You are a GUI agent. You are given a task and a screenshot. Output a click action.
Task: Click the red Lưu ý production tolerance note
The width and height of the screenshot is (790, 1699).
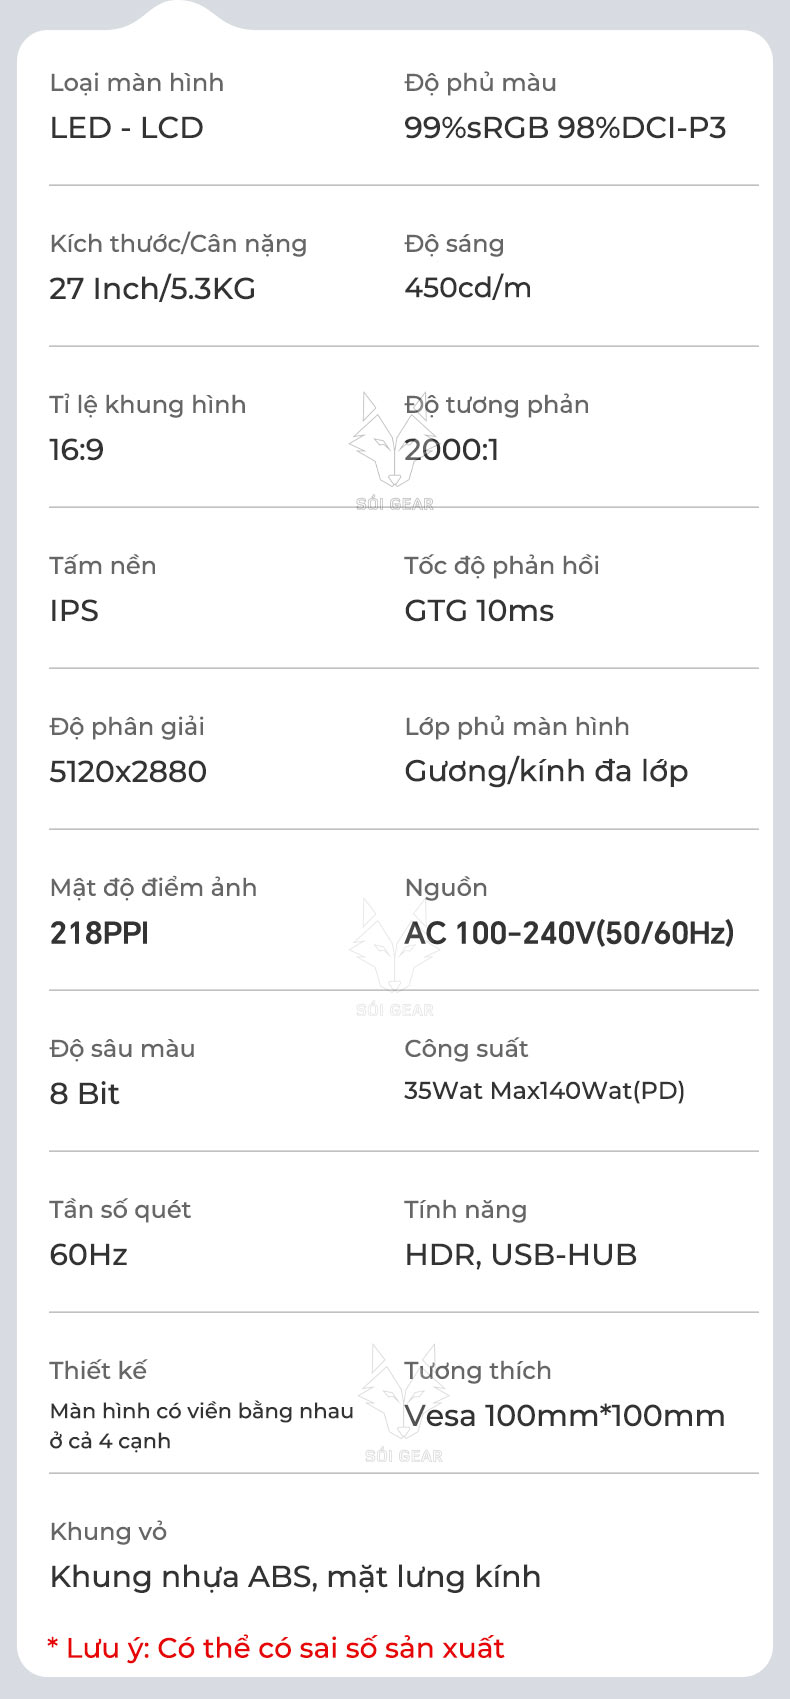click(x=276, y=1648)
